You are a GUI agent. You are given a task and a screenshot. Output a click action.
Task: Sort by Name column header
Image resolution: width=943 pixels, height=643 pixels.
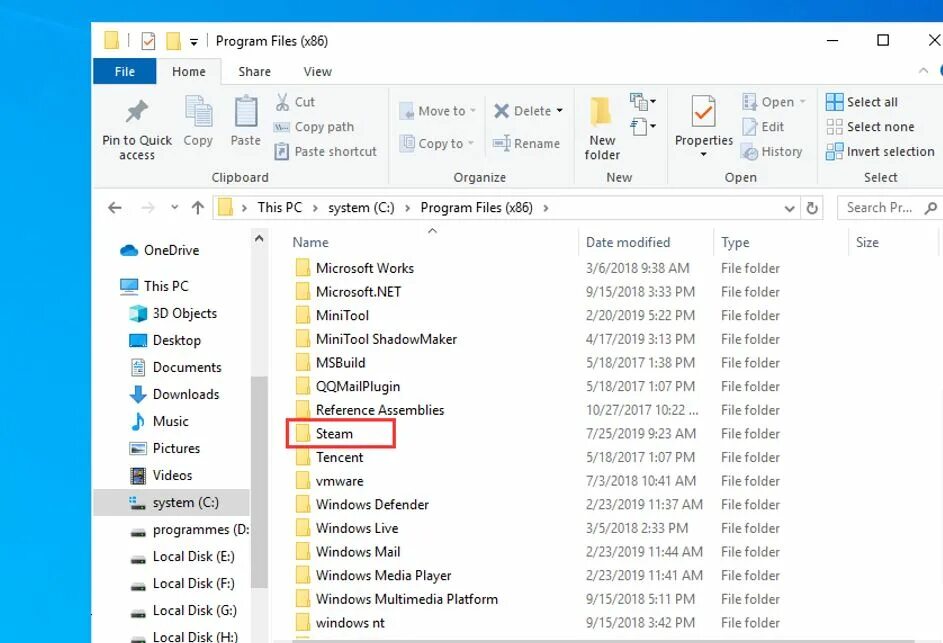coord(310,242)
